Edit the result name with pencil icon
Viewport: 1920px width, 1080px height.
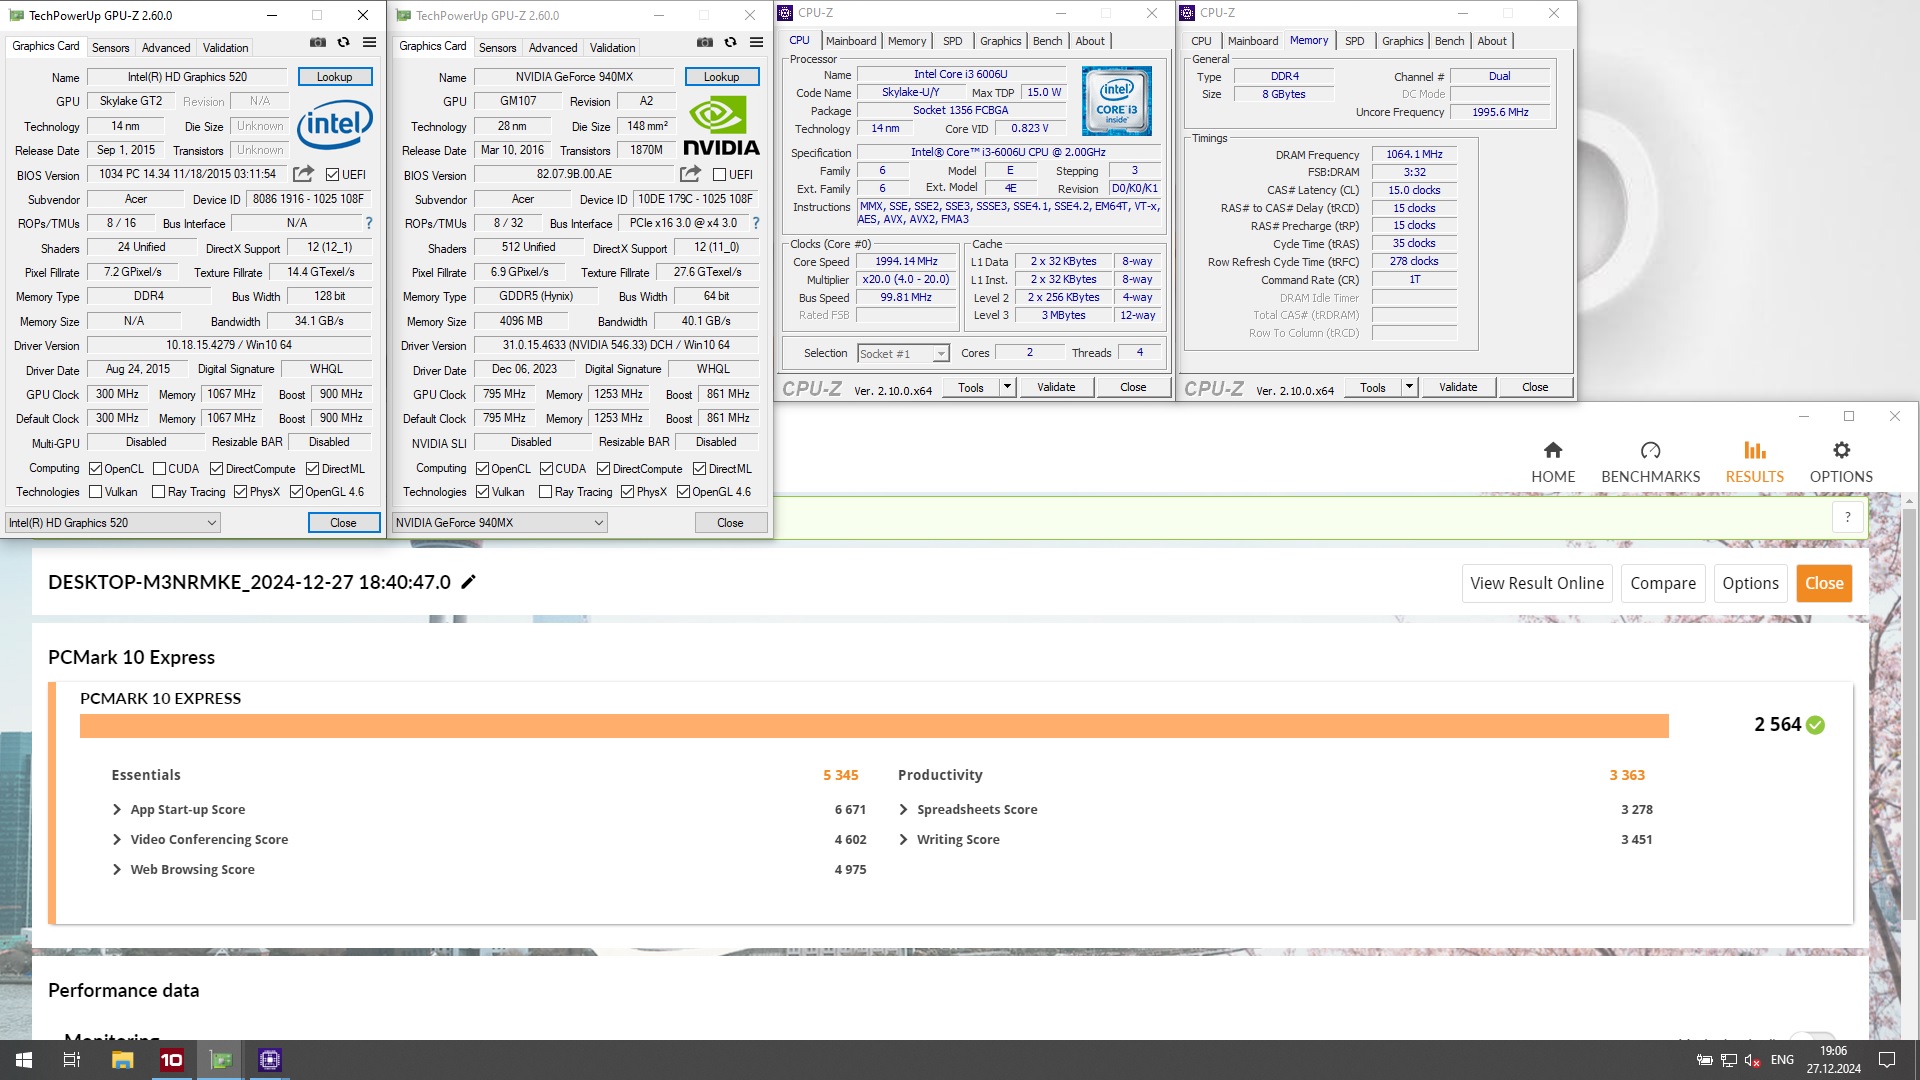(468, 582)
